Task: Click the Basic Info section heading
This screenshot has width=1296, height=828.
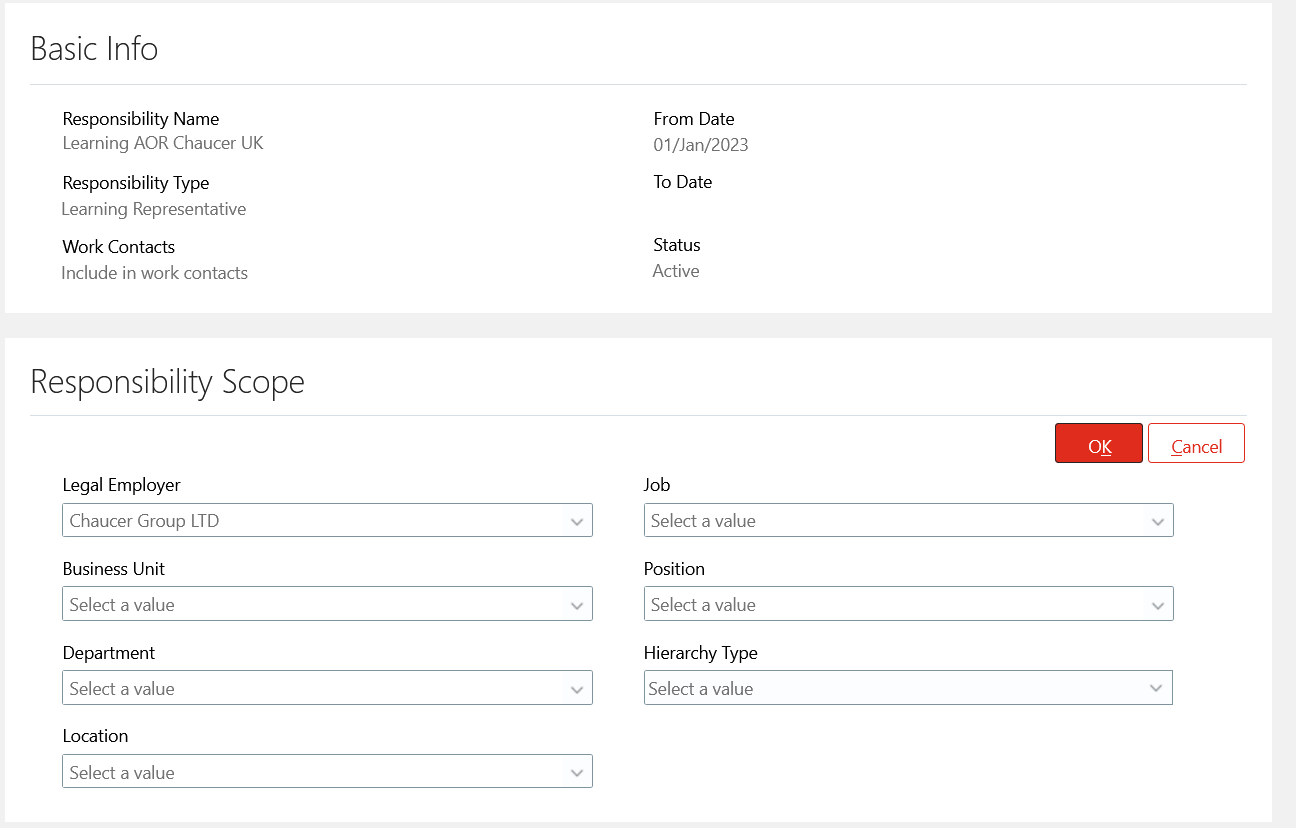Action: (94, 48)
